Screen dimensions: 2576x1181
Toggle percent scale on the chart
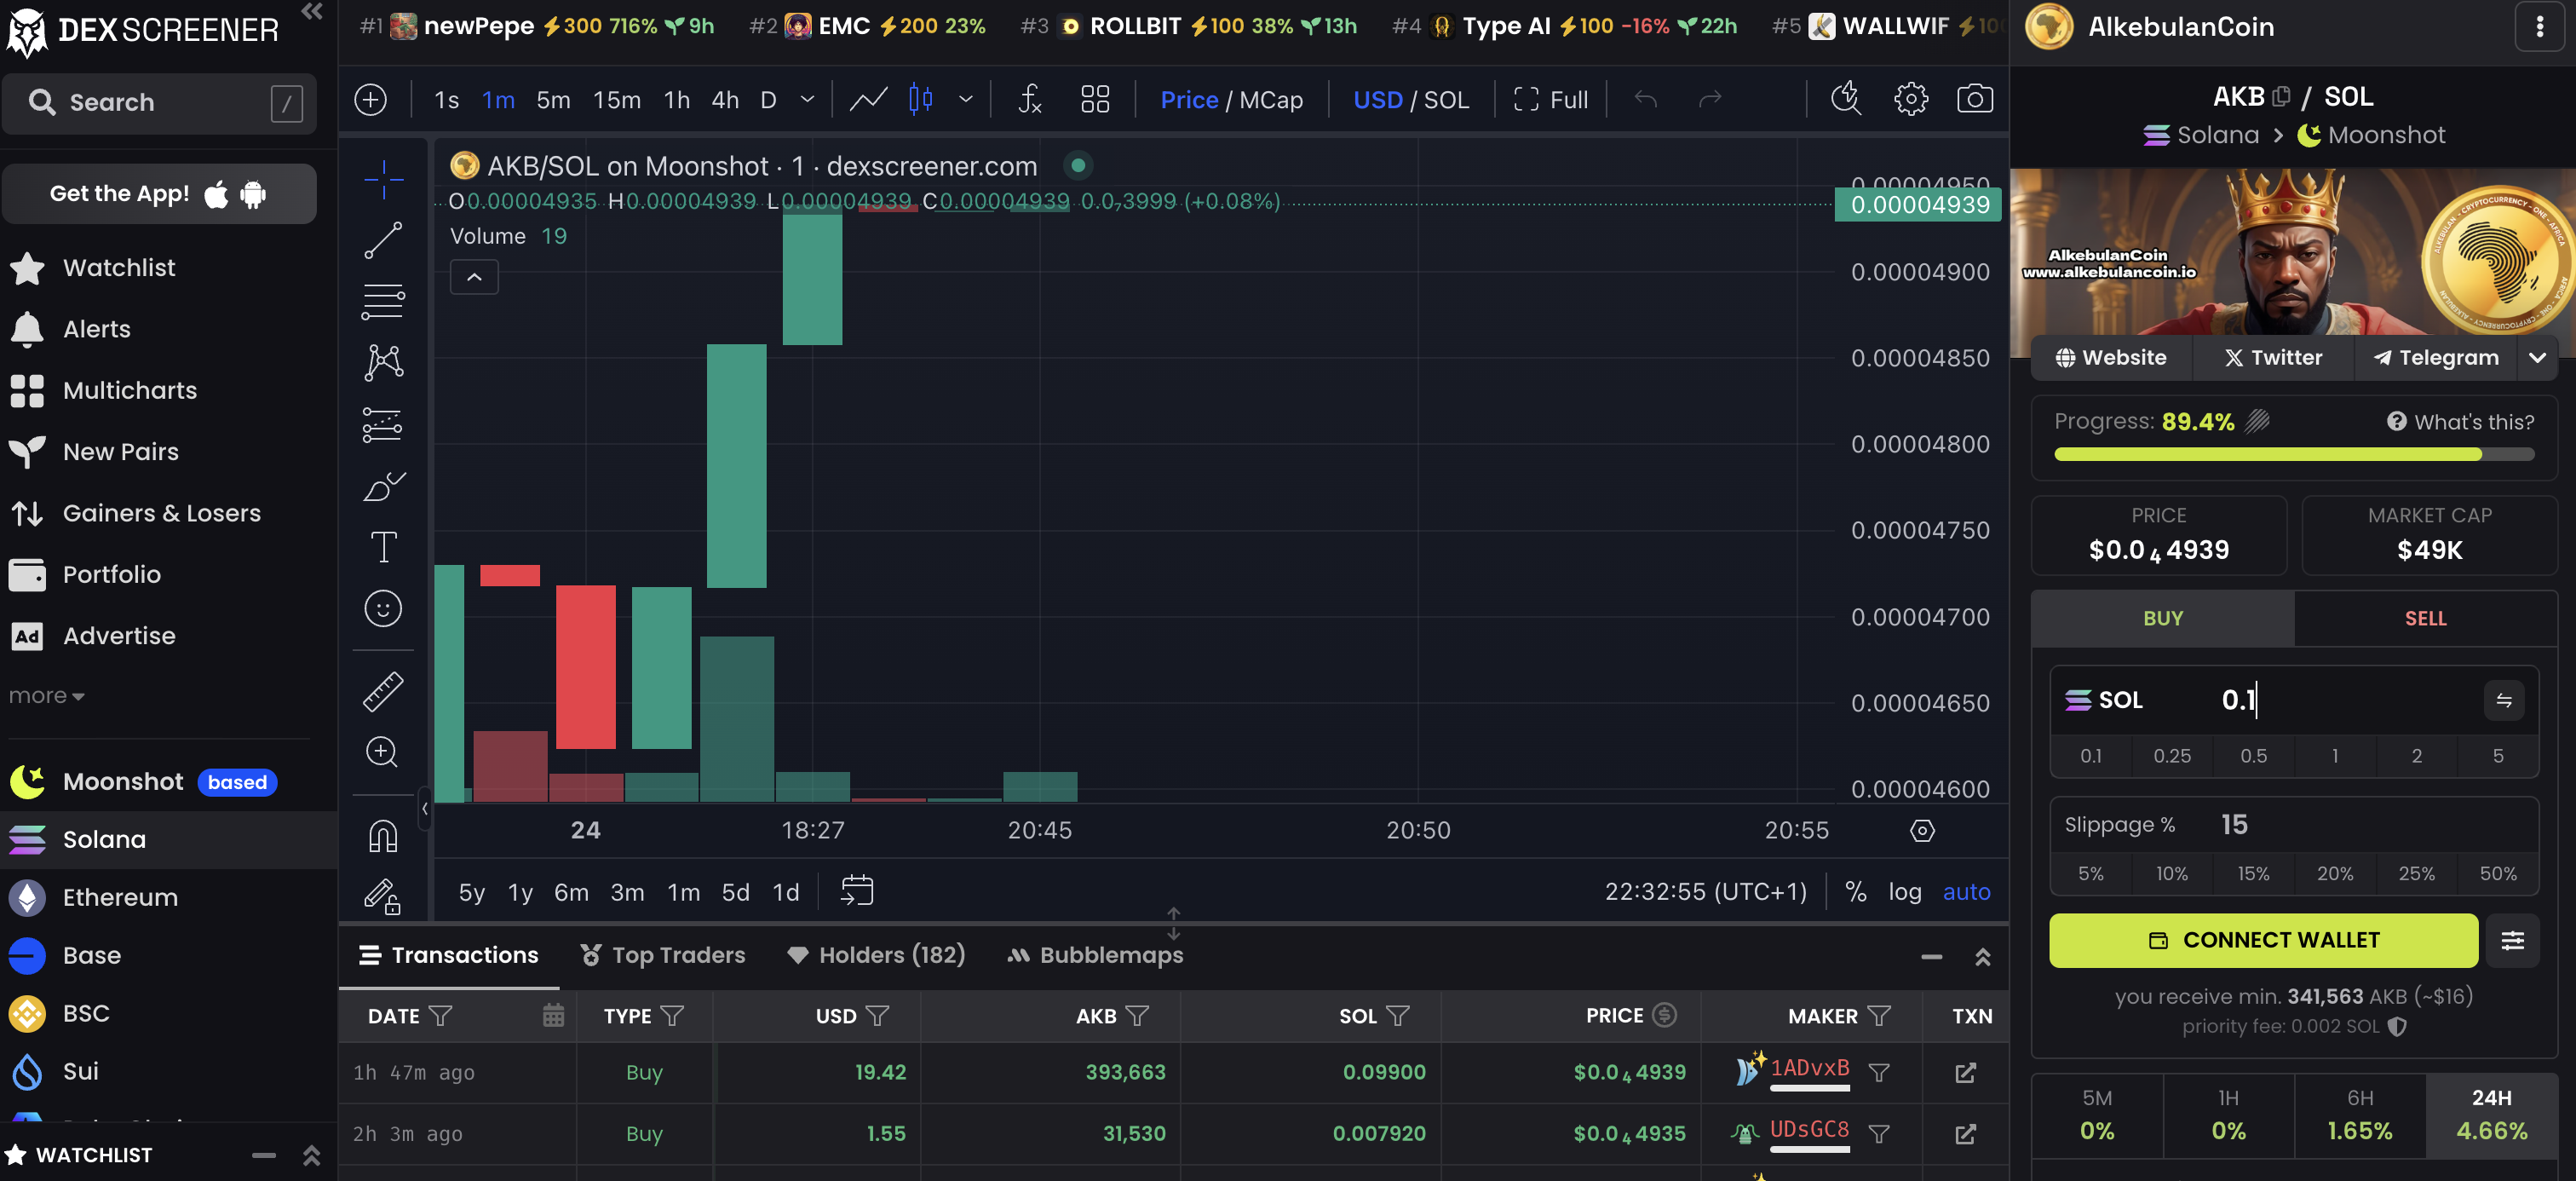tap(1856, 892)
